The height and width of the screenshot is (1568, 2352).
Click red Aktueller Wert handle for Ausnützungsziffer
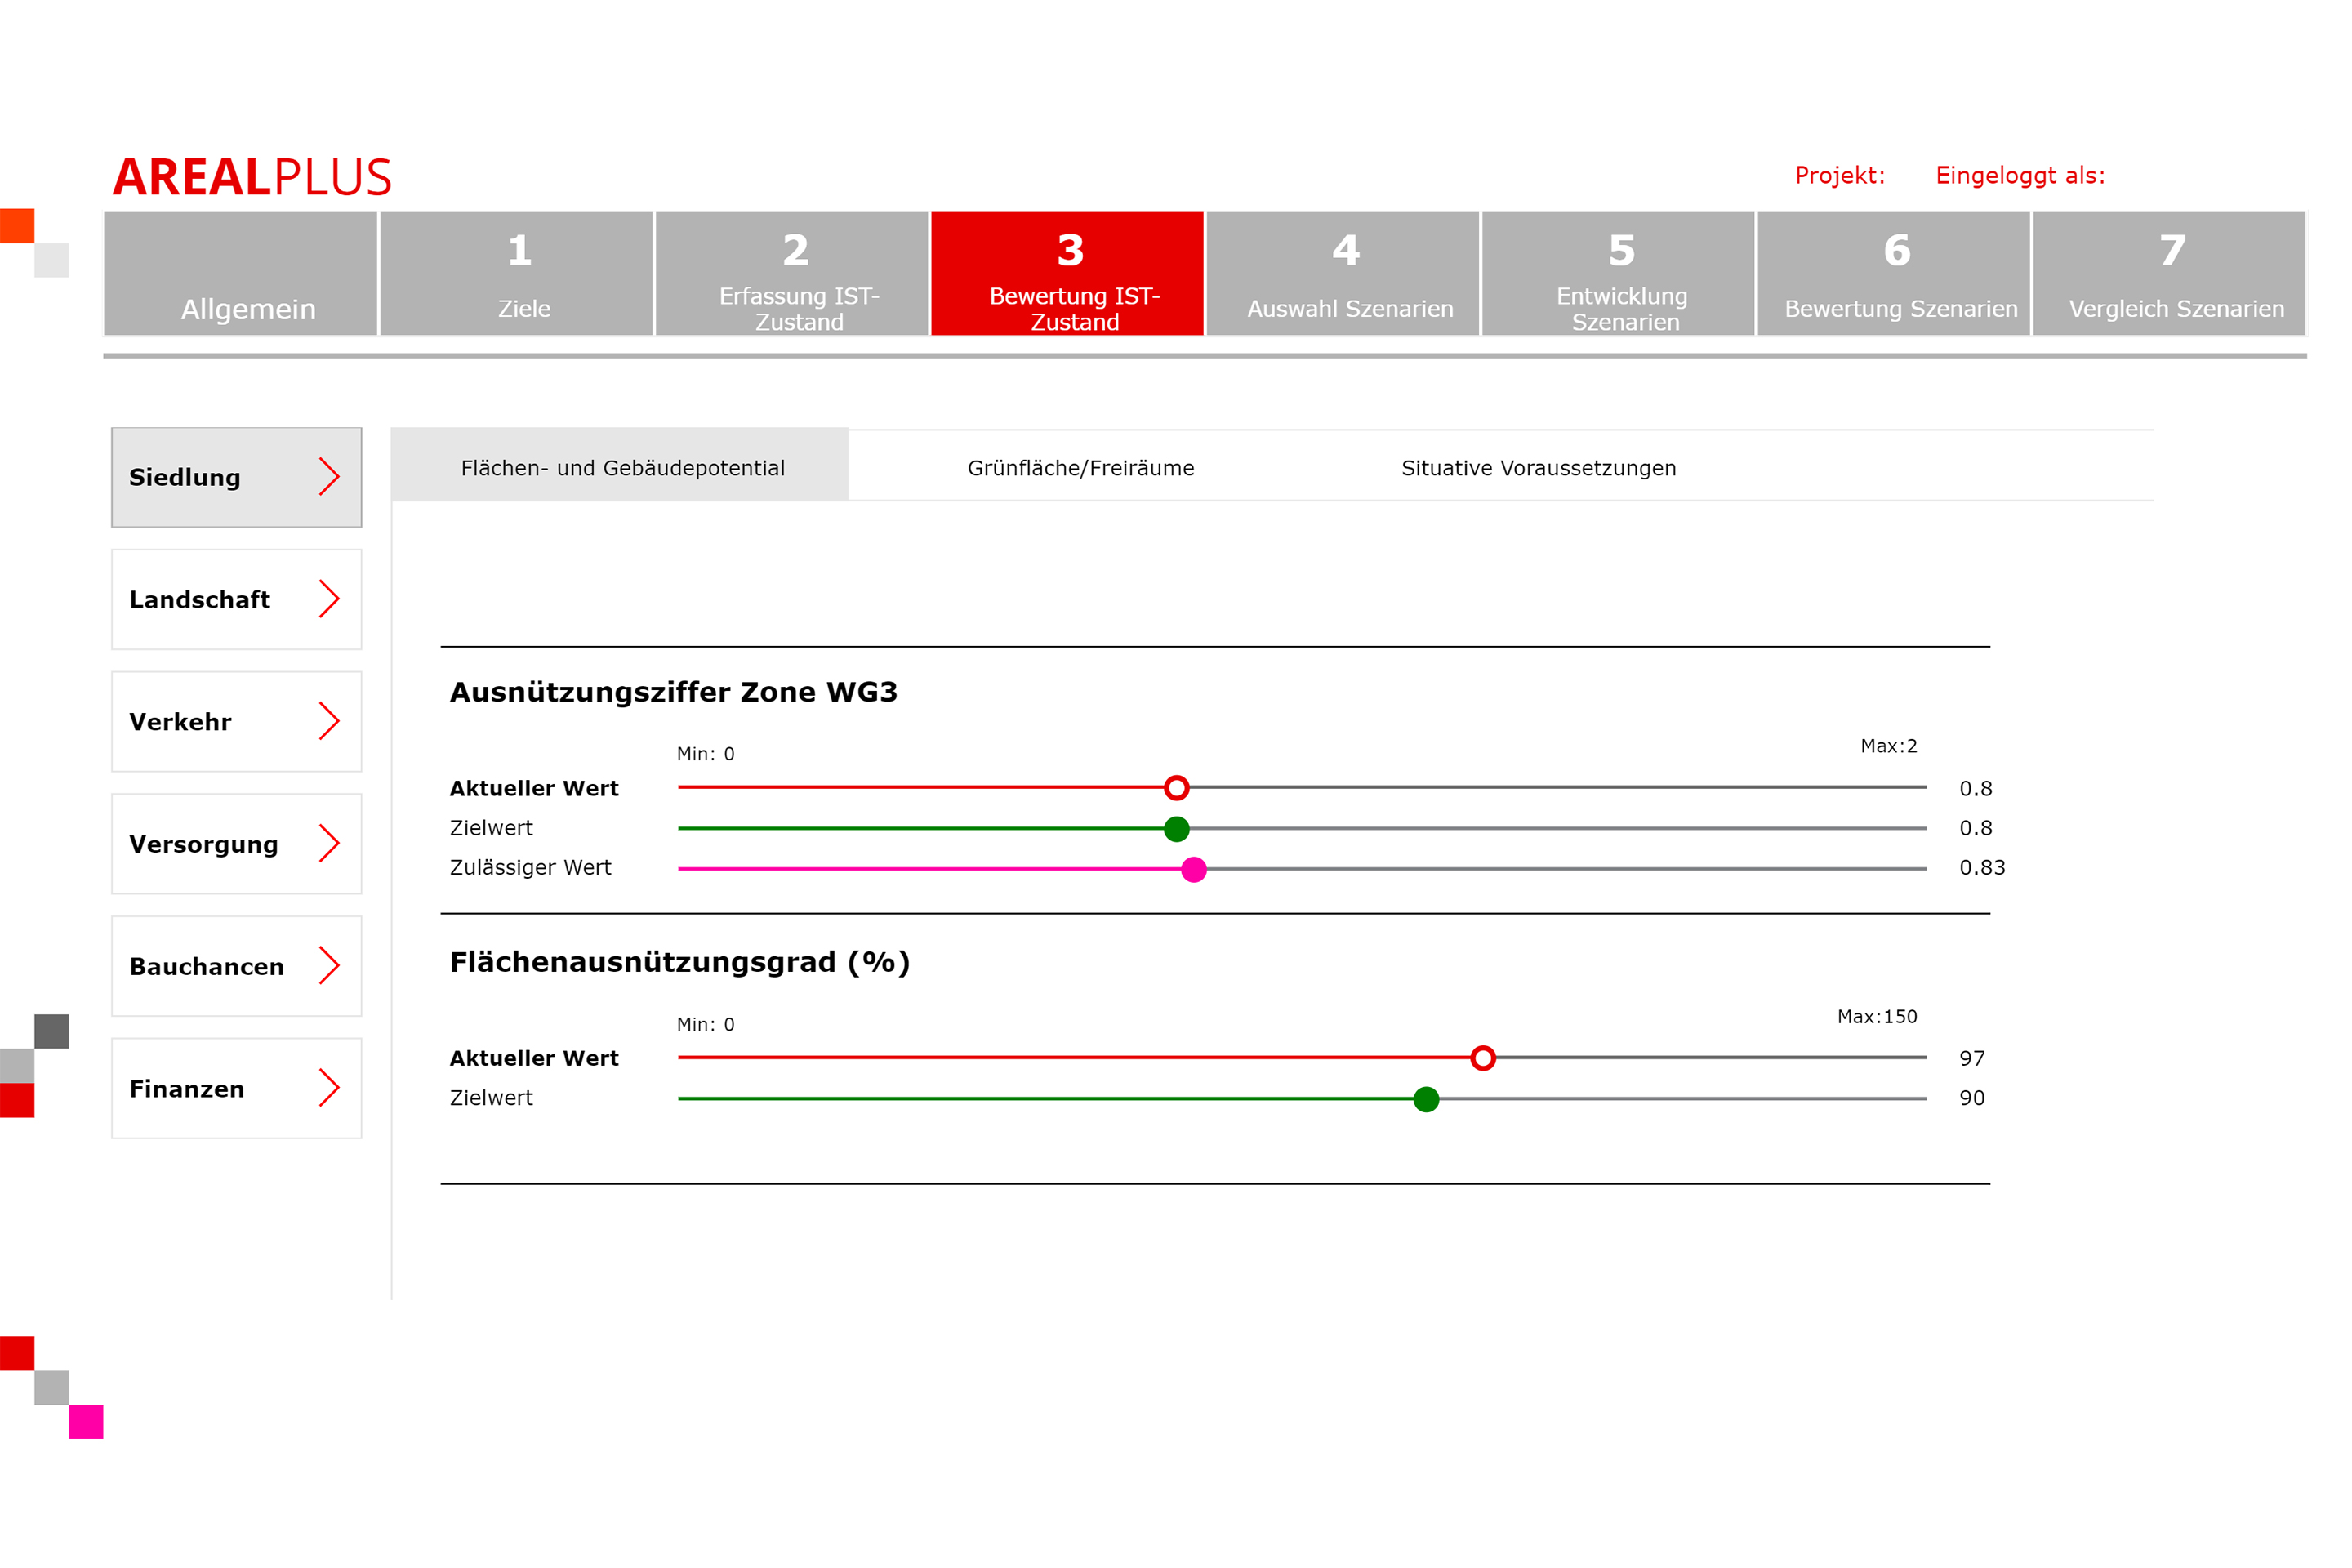point(1177,788)
